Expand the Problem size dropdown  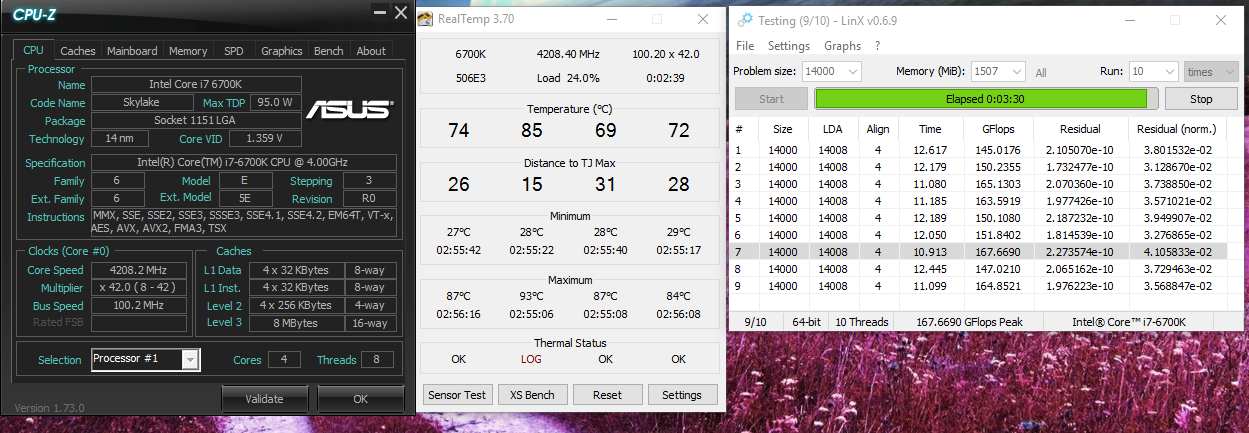tap(852, 72)
